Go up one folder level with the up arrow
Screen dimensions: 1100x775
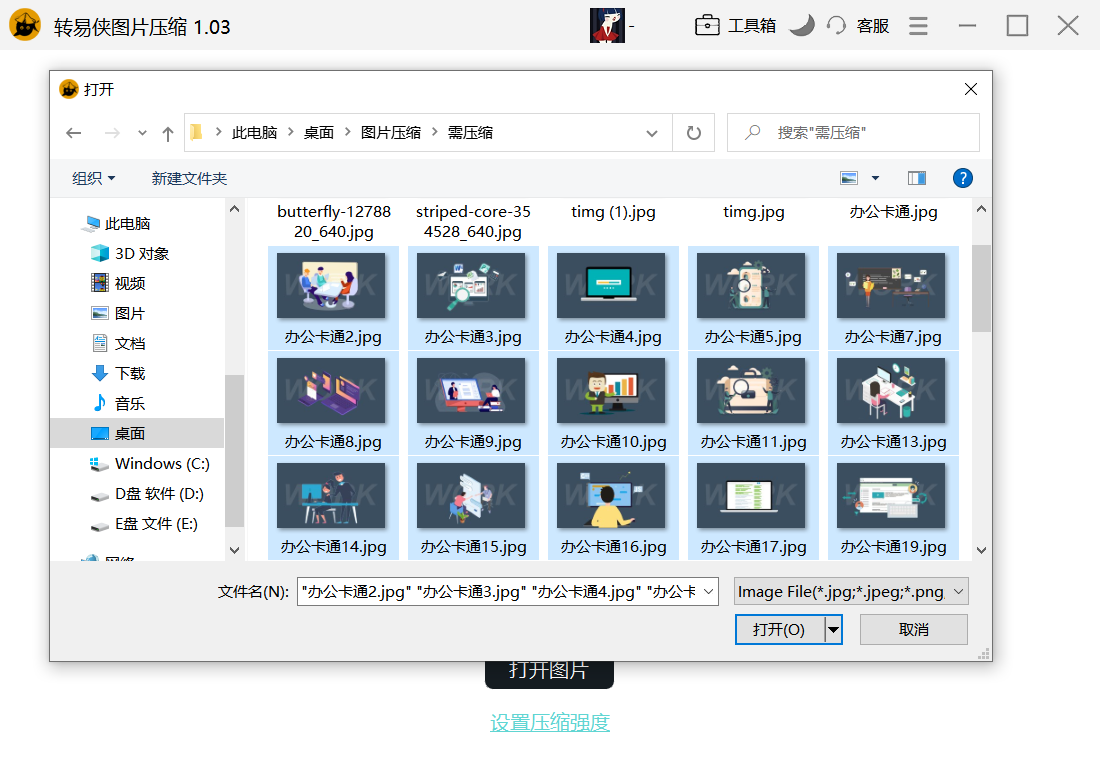(x=167, y=132)
